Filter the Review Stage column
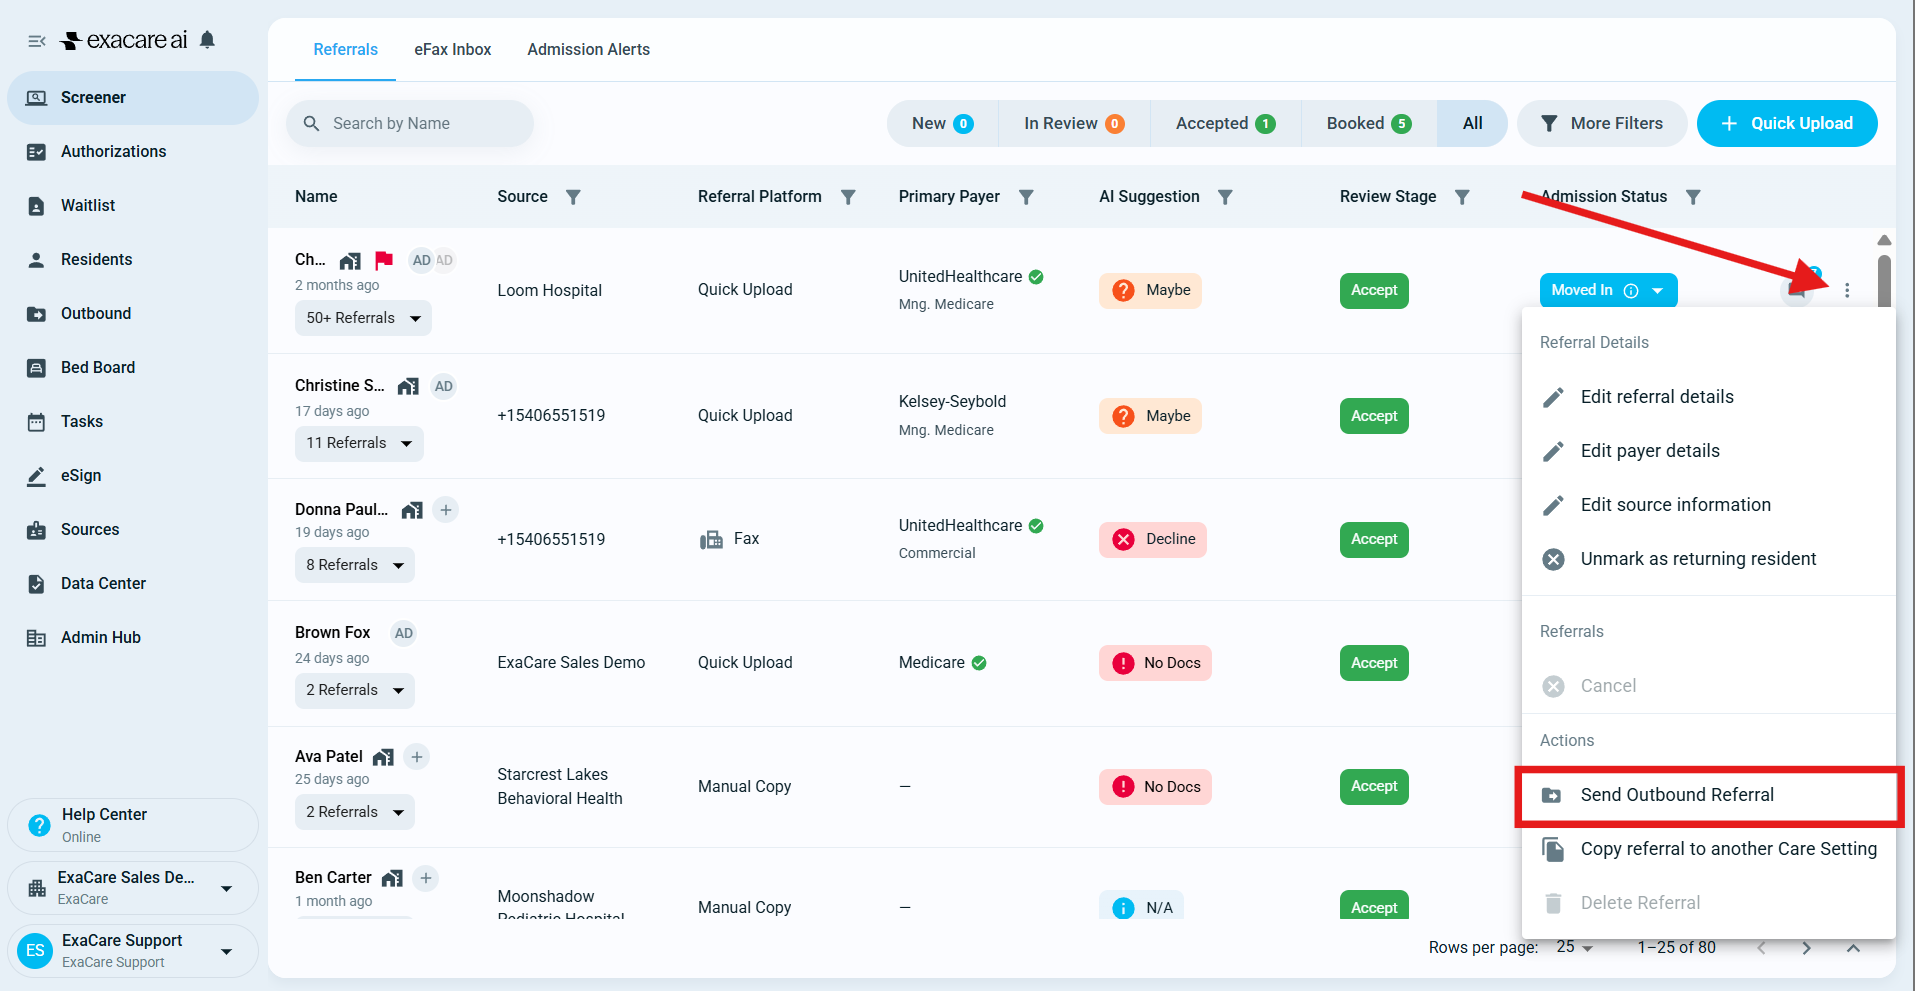The image size is (1915, 991). click(1462, 197)
